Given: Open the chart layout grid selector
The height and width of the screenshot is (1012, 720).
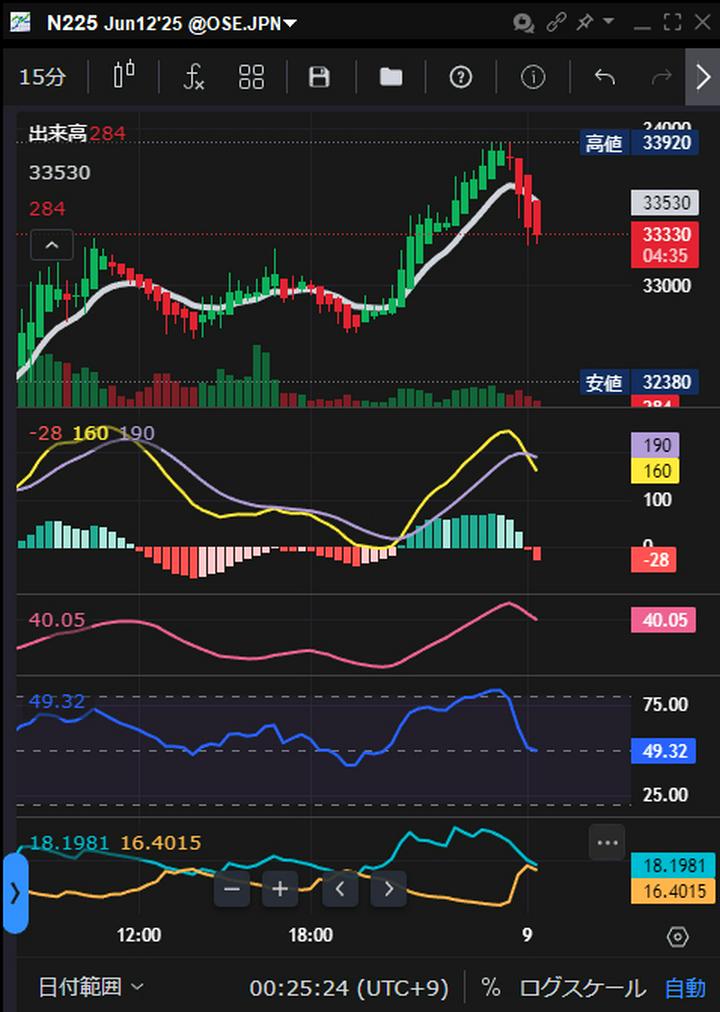Looking at the screenshot, I should [251, 77].
